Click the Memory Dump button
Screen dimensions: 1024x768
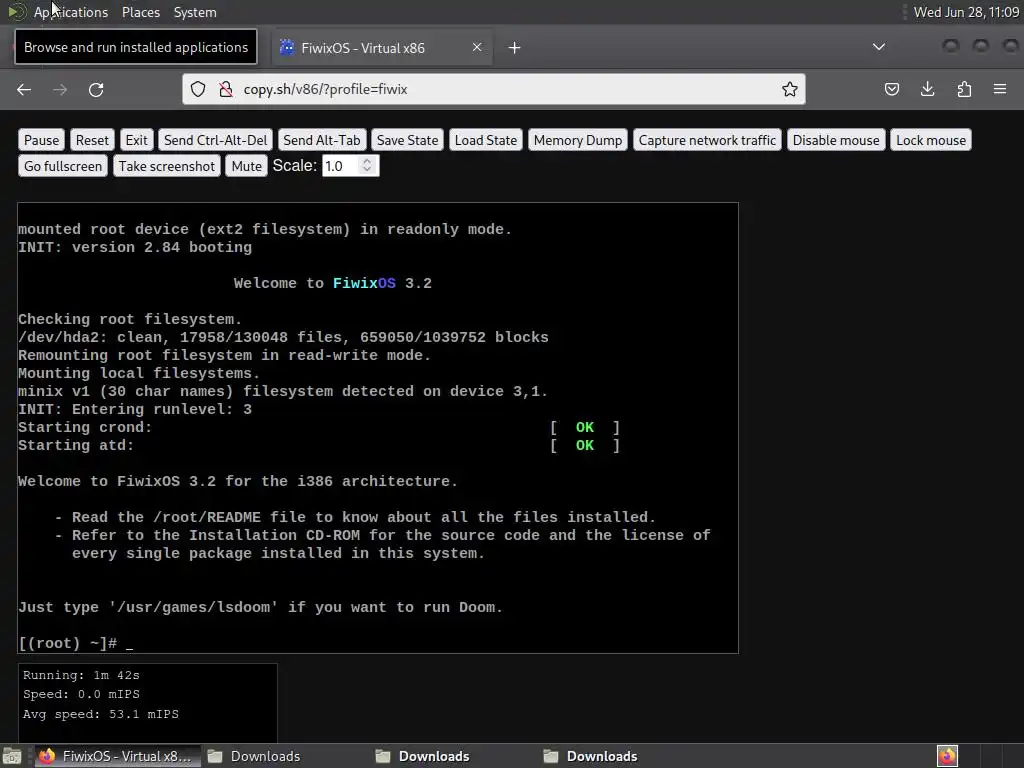(578, 140)
